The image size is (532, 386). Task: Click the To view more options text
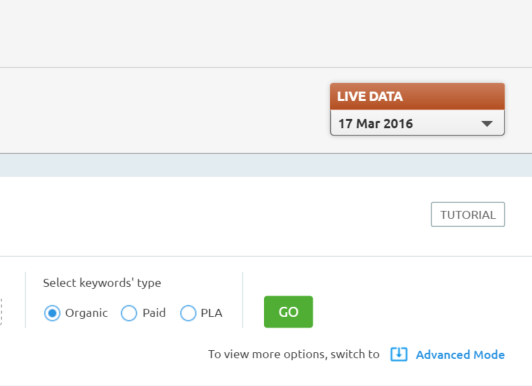click(x=294, y=354)
